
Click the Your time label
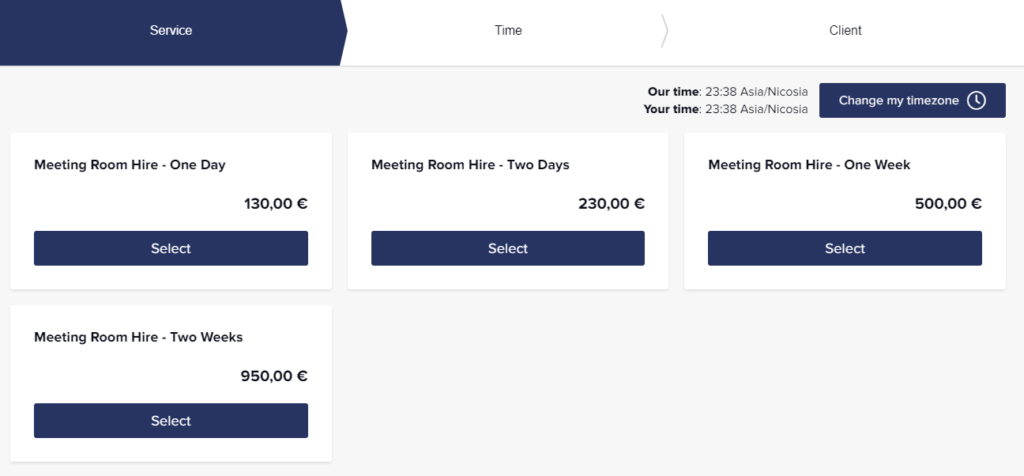671,109
